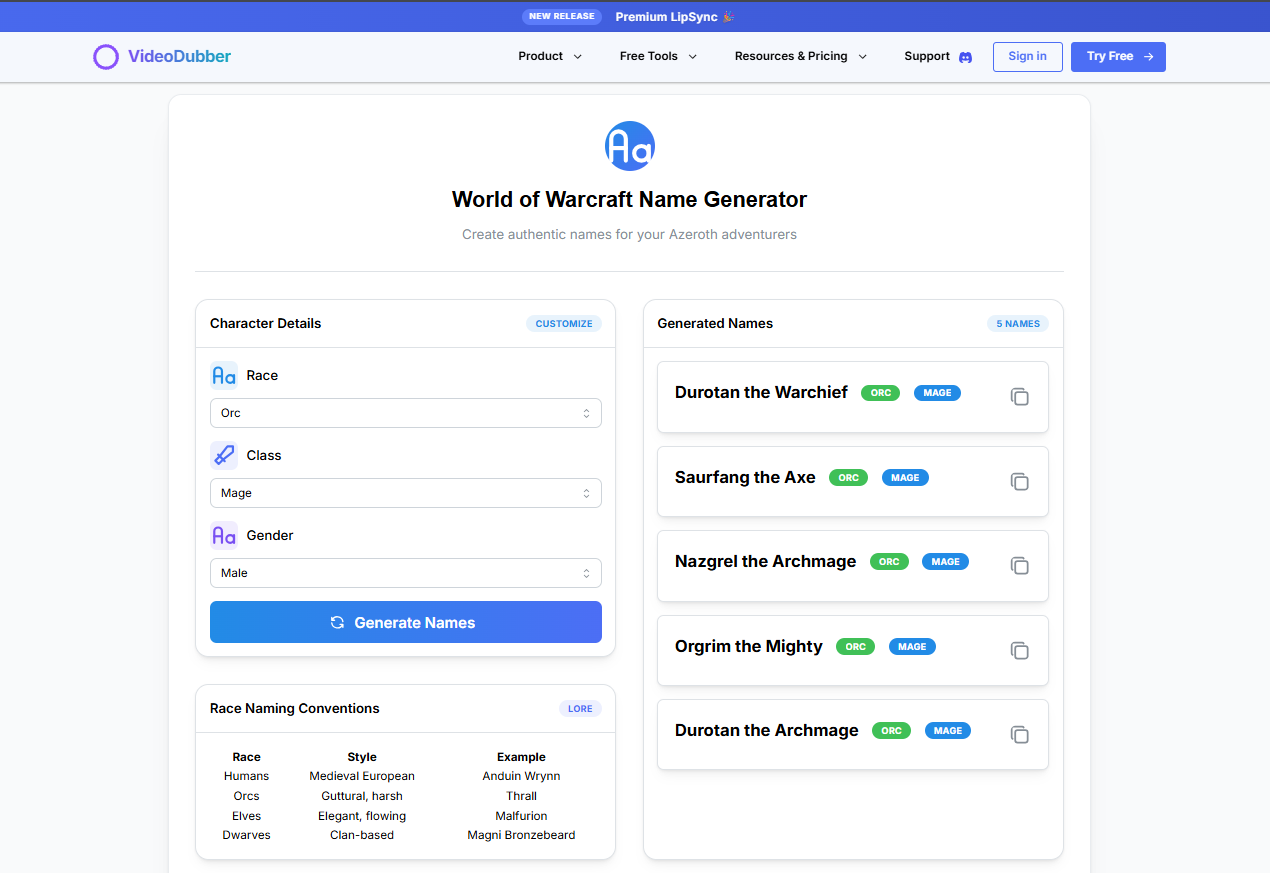
Task: Click the Dwarves row in naming conventions
Action: tap(405, 835)
